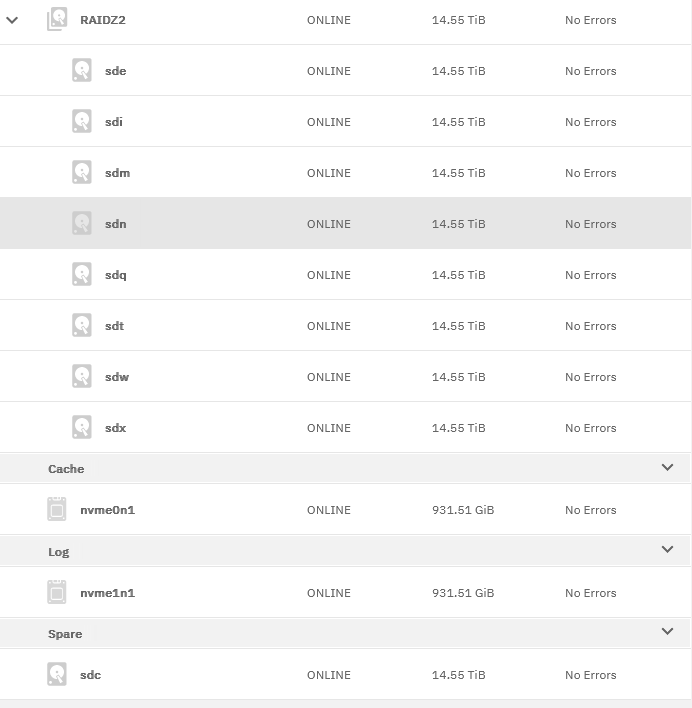The width and height of the screenshot is (692, 708).
Task: Click the Log section header label
Action: click(59, 552)
